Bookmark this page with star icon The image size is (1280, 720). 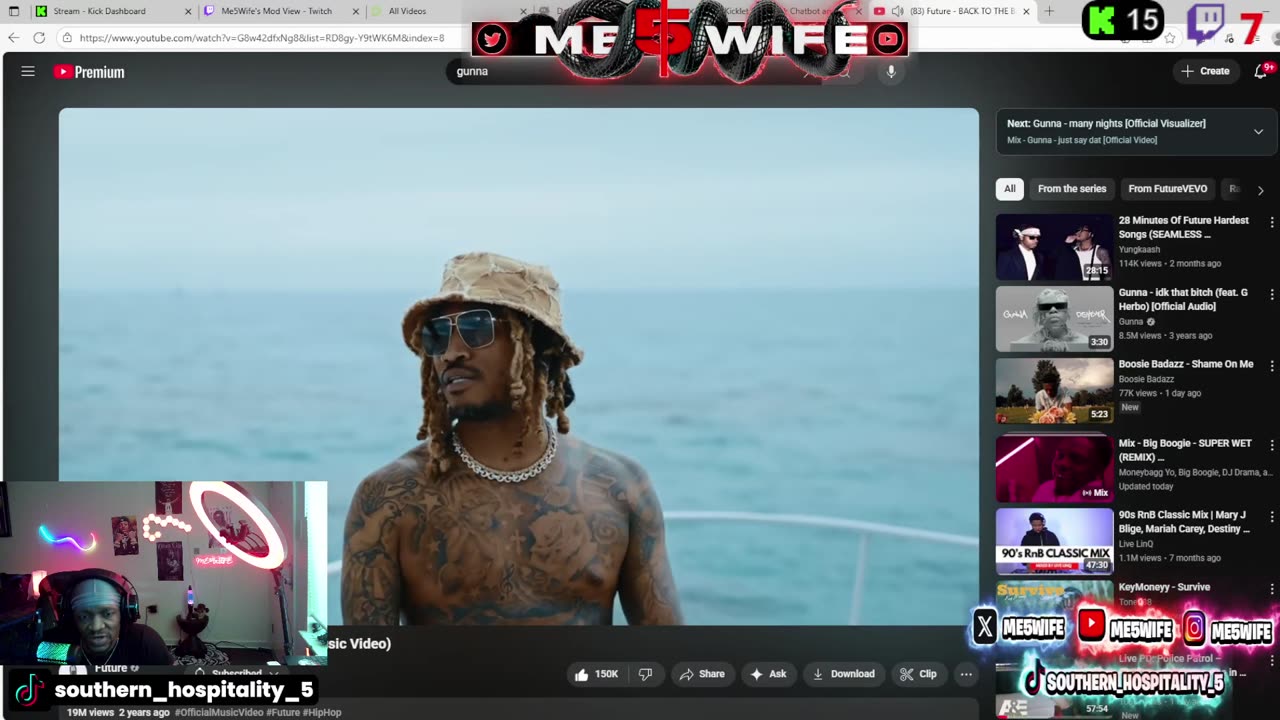coord(1169,38)
